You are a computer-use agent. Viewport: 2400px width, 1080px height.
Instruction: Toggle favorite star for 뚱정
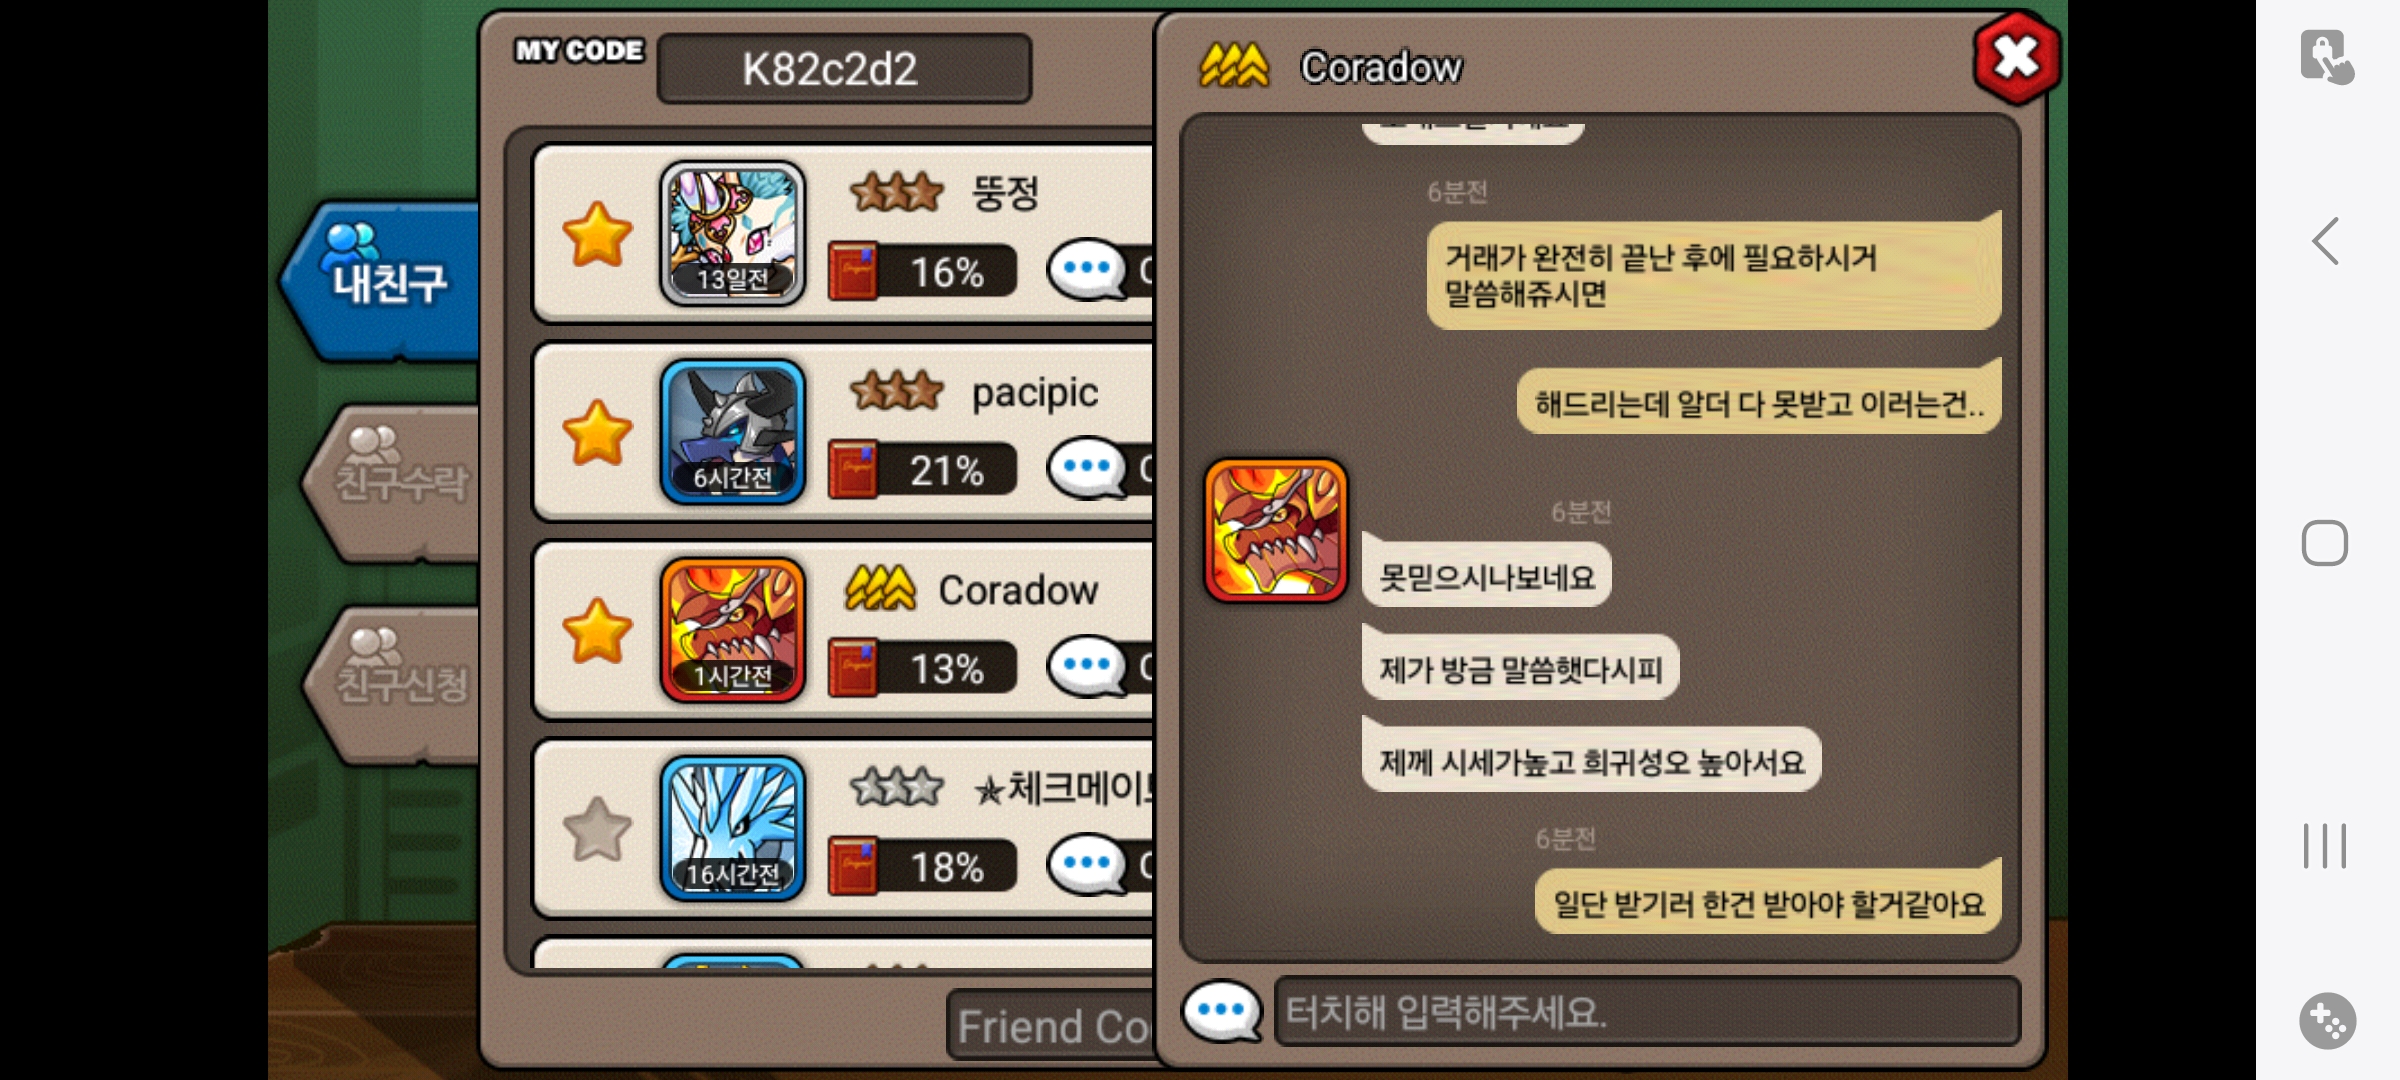coord(597,235)
